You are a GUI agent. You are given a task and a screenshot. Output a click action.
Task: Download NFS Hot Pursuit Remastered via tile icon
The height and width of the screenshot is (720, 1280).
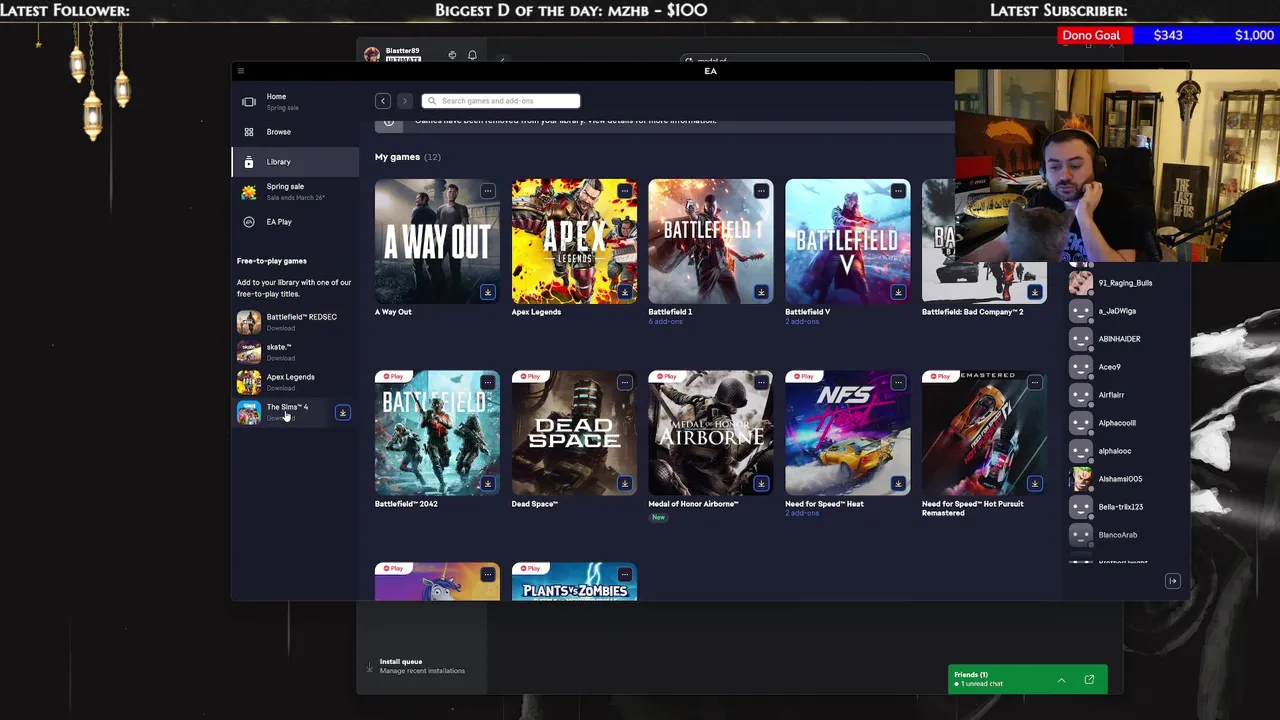point(1035,484)
